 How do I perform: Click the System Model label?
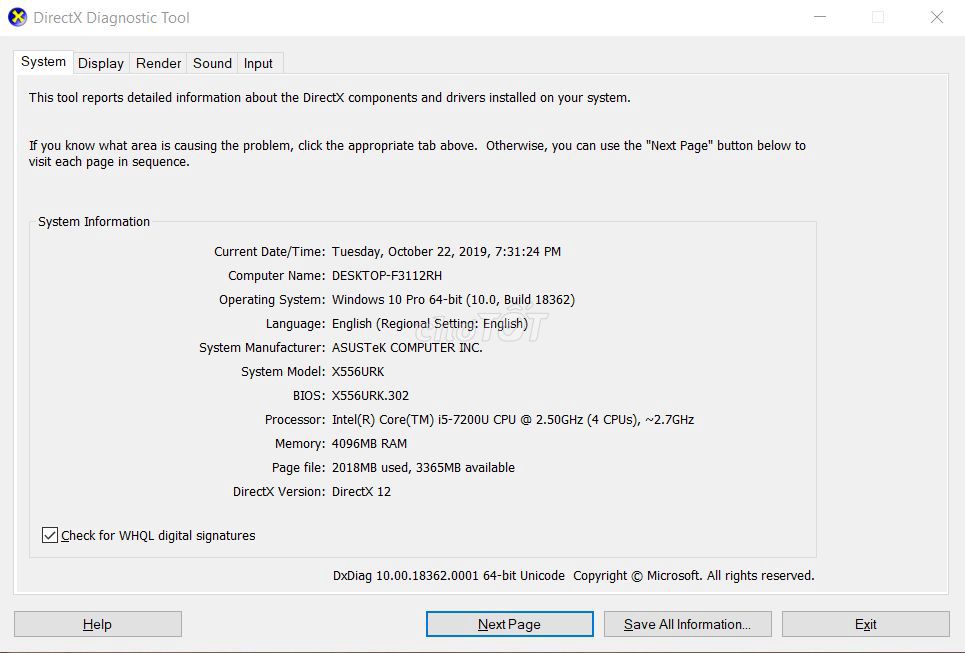pos(283,372)
